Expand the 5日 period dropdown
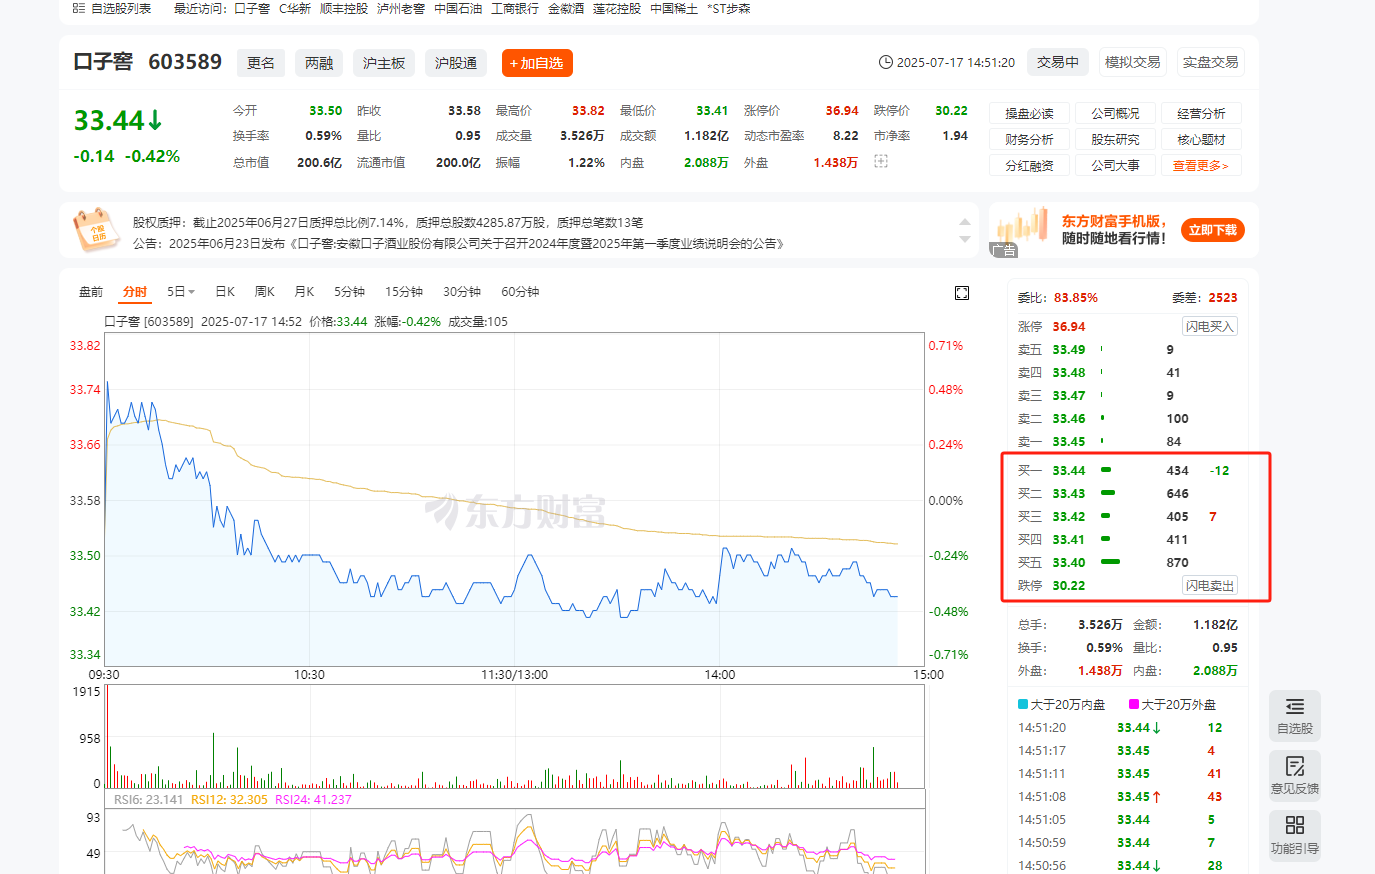The height and width of the screenshot is (874, 1375). click(x=181, y=292)
